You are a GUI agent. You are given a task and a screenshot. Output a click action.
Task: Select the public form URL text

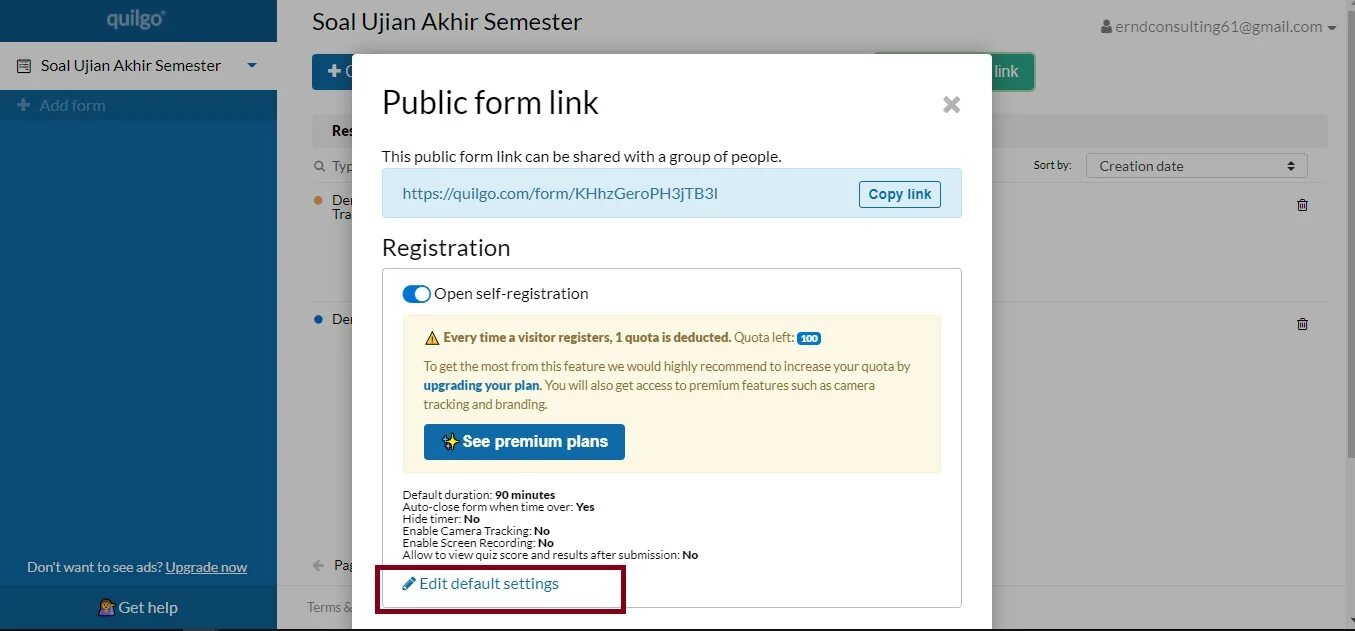coord(560,194)
